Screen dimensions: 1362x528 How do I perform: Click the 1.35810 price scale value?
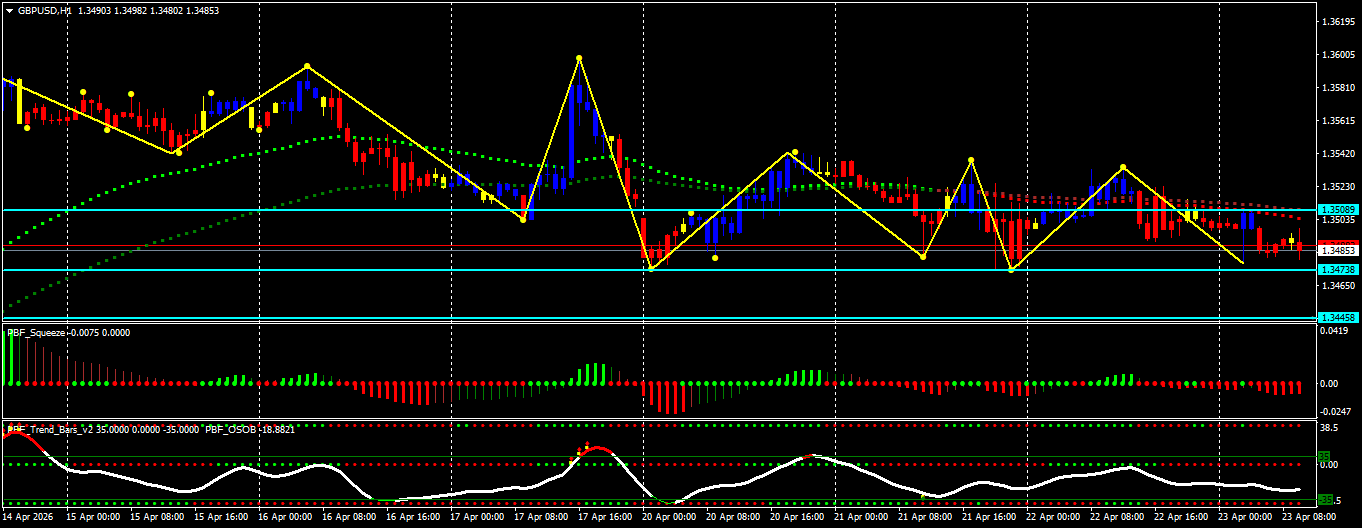[1337, 87]
